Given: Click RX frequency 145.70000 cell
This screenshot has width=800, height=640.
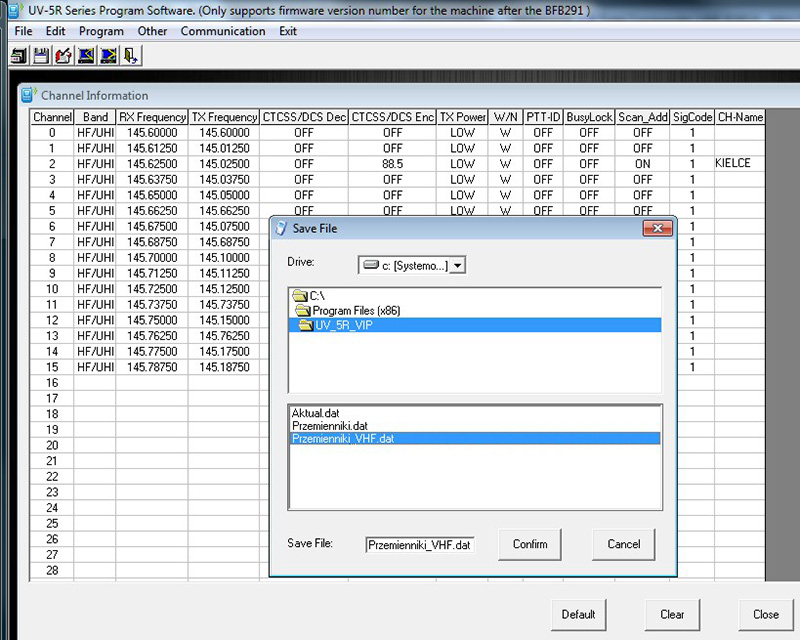Looking at the screenshot, I should tap(152, 258).
